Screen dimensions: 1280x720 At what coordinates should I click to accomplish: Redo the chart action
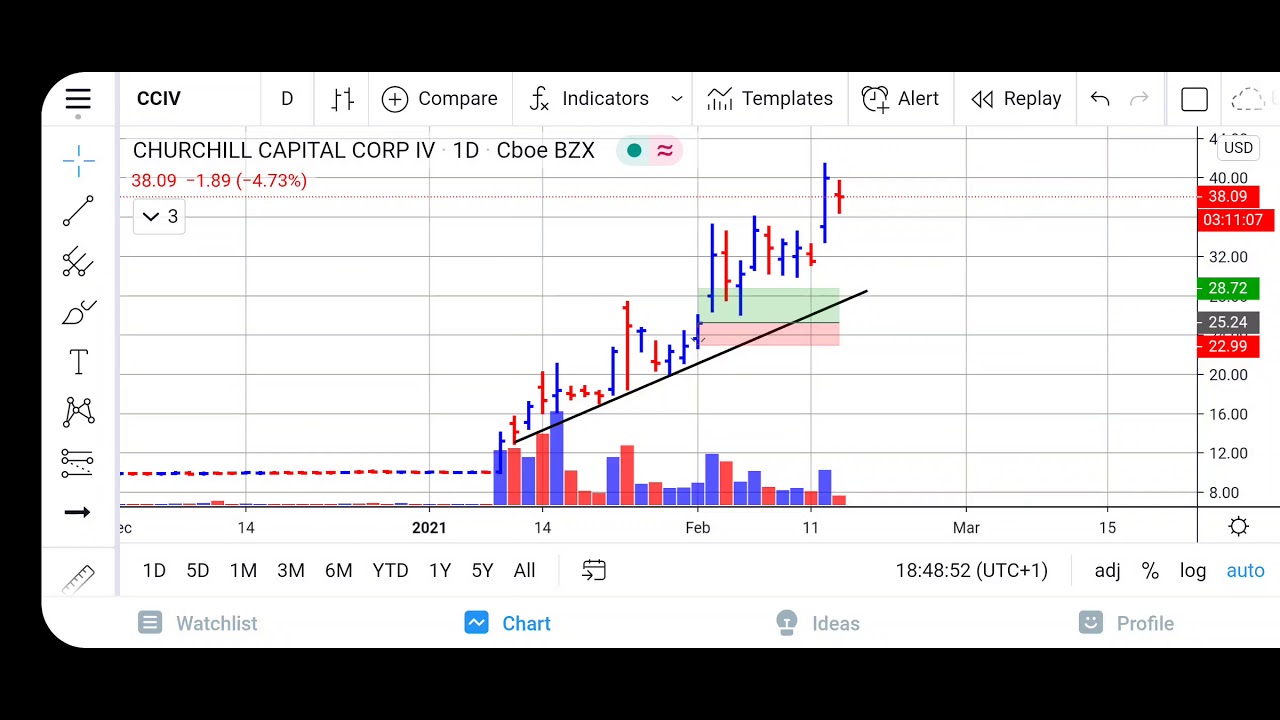click(x=1138, y=98)
